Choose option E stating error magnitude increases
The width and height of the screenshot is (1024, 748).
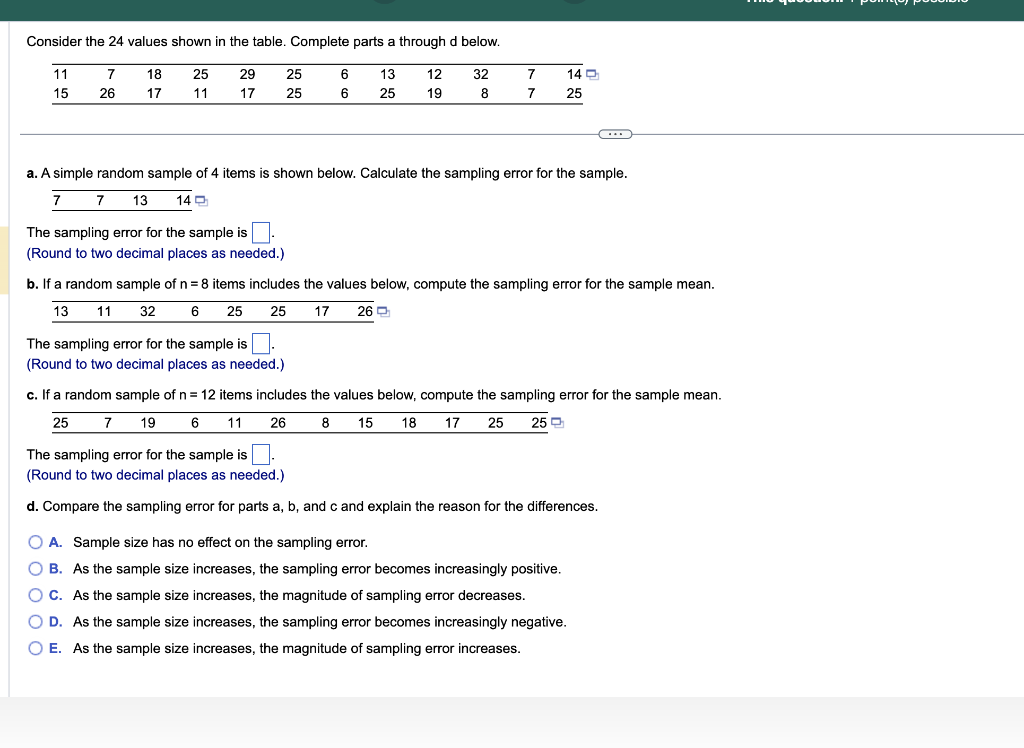click(35, 647)
